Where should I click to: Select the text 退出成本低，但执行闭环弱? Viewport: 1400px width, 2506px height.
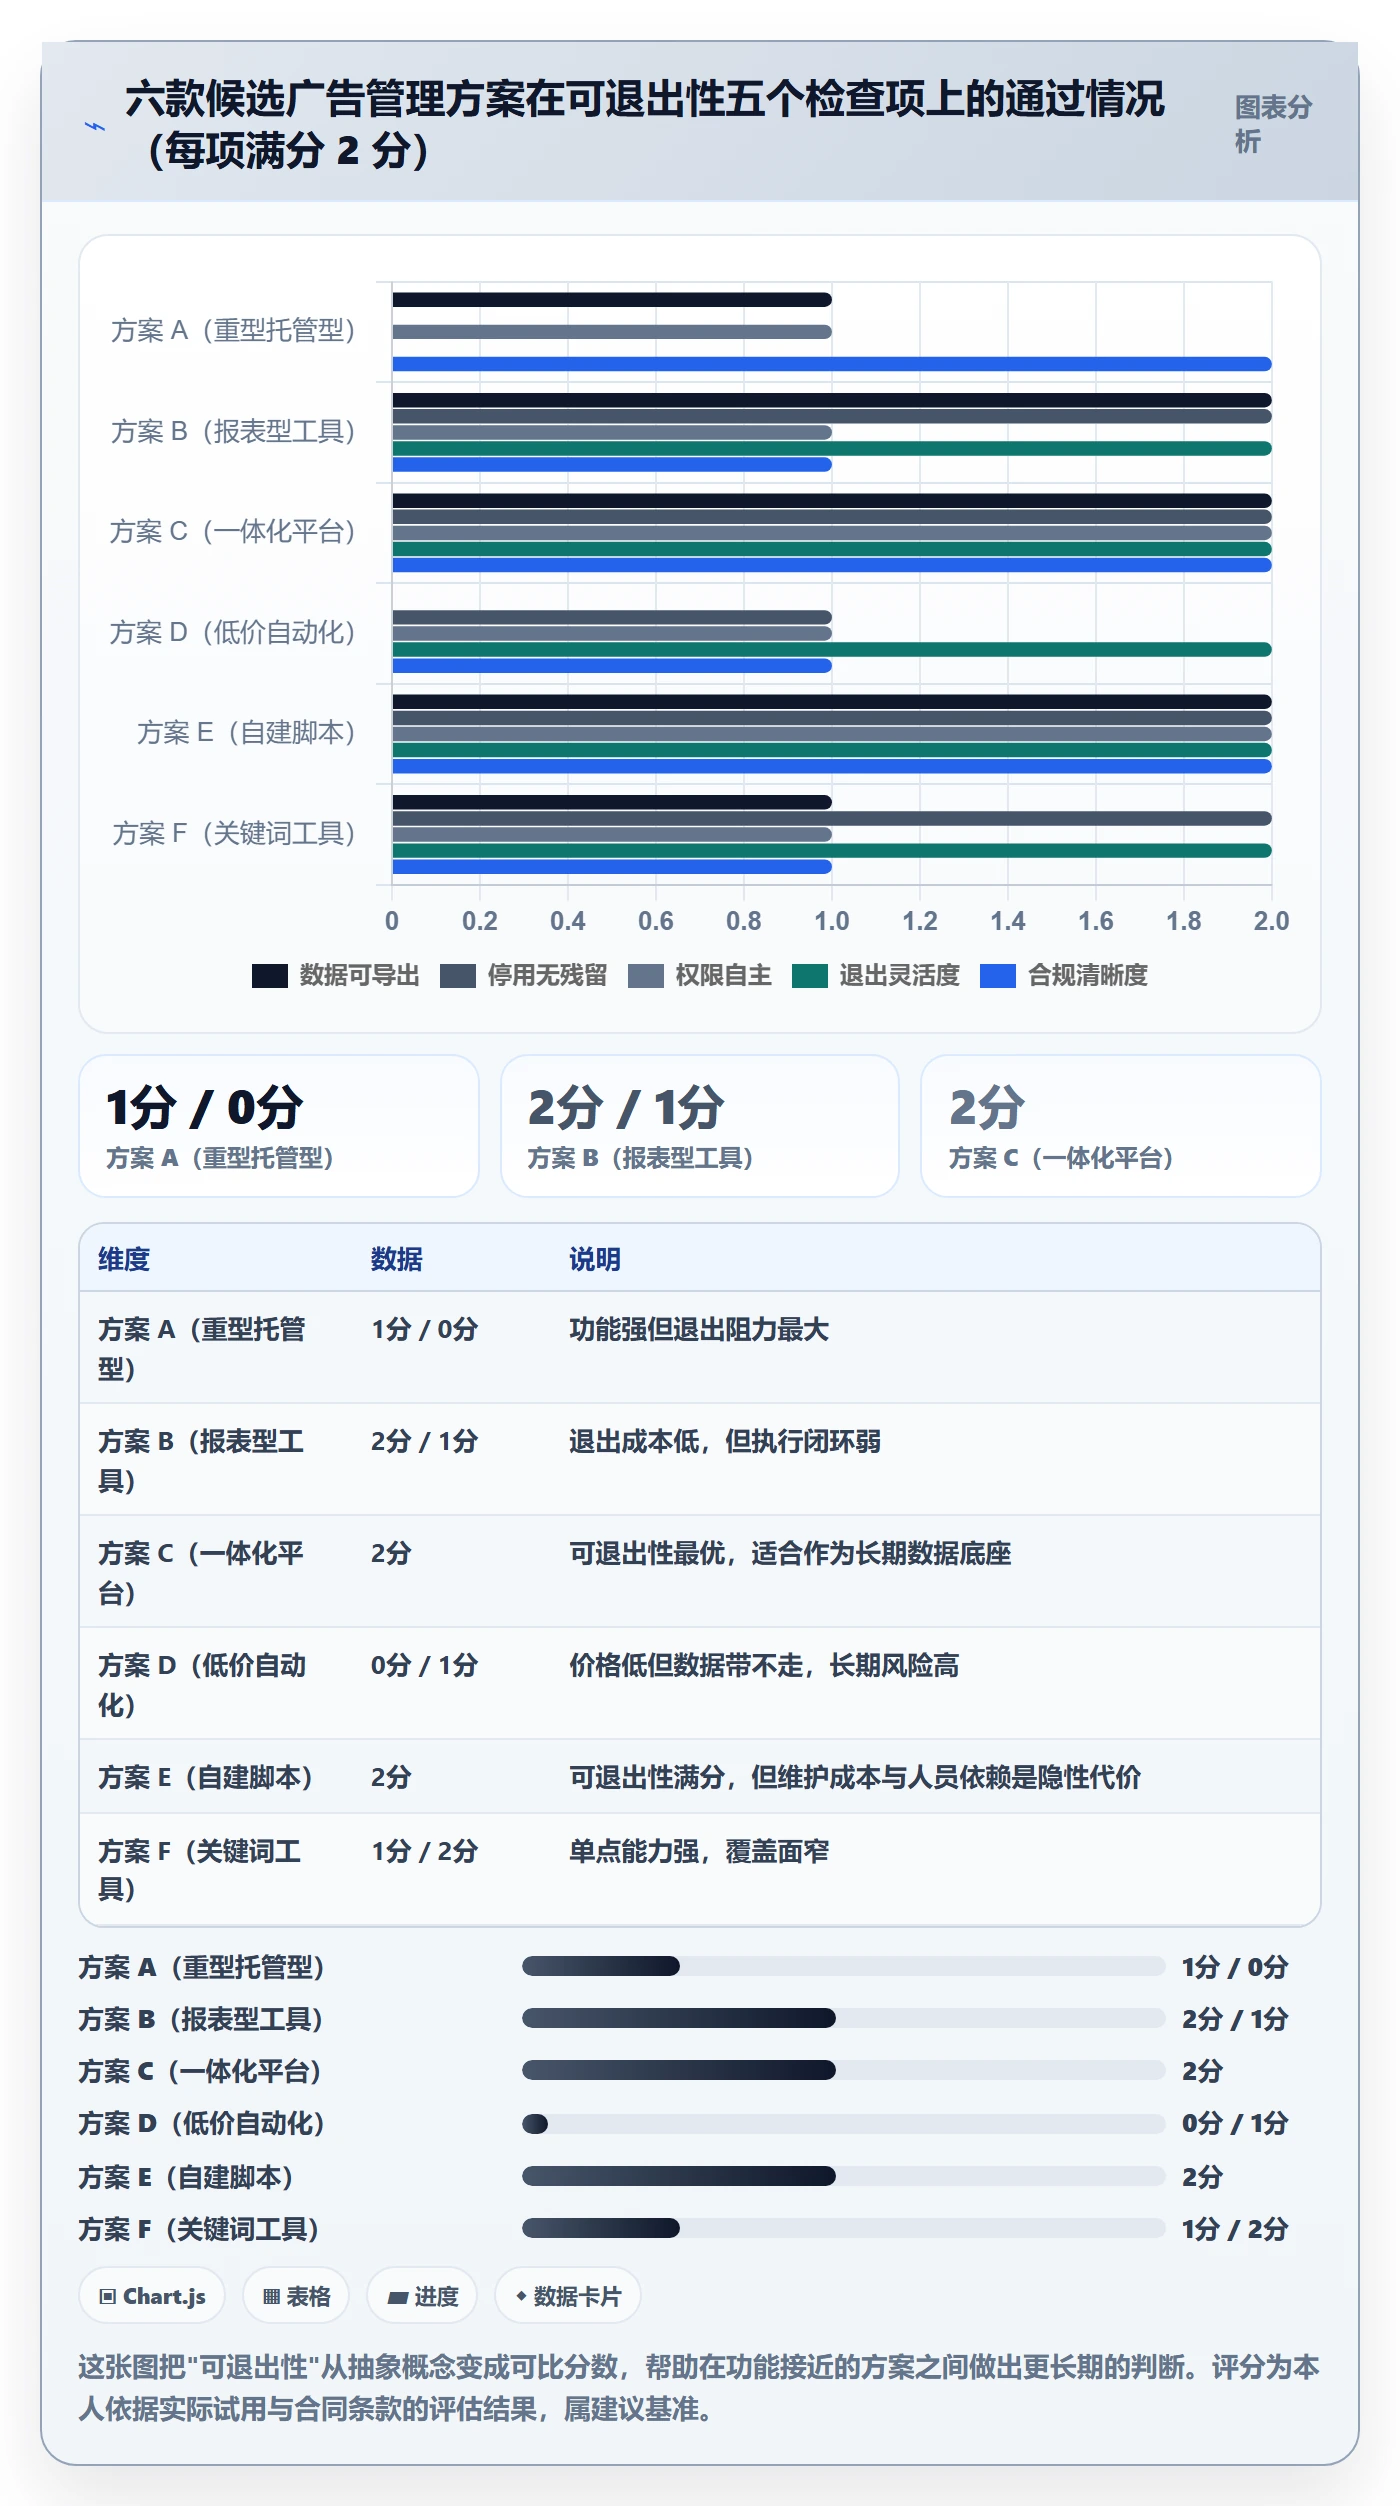[725, 1441]
